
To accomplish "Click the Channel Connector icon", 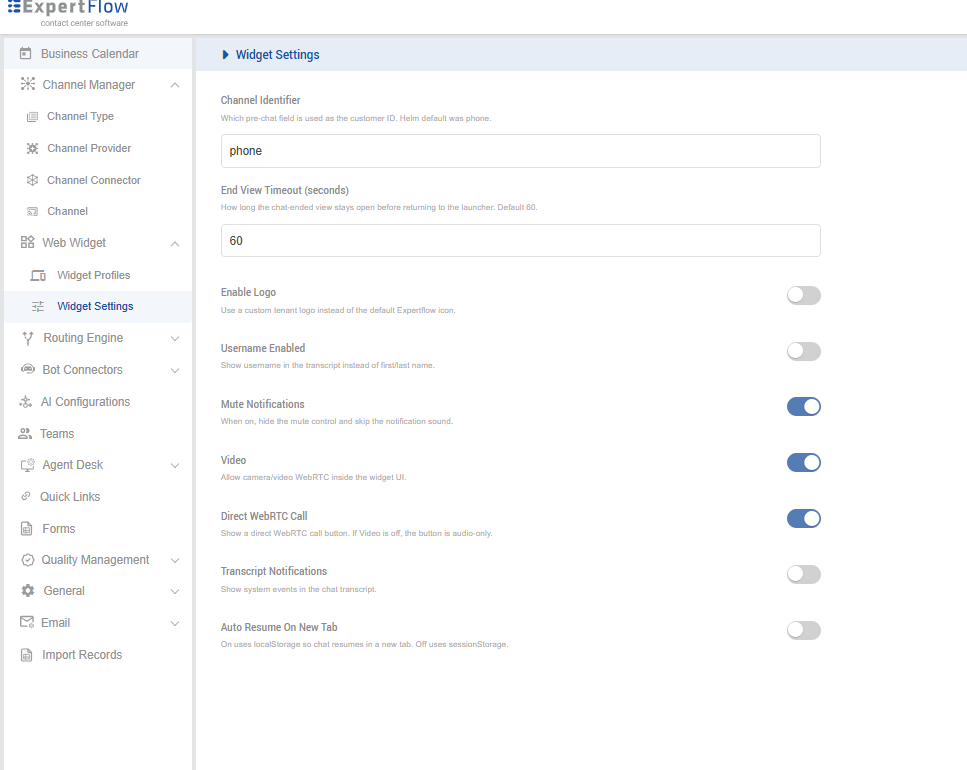I will pos(33,180).
